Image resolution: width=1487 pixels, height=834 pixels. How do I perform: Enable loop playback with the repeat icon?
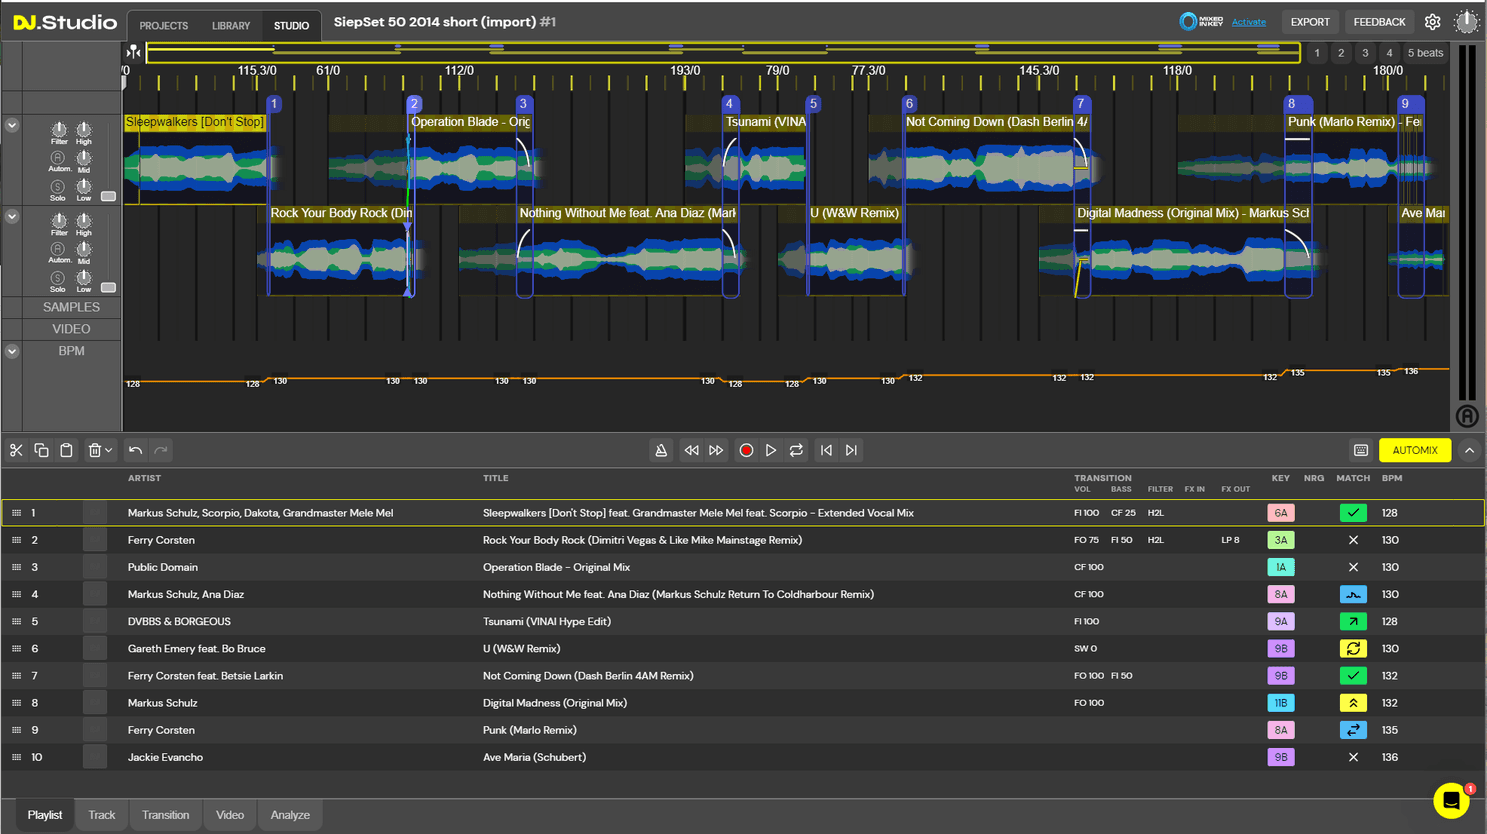[x=796, y=450]
